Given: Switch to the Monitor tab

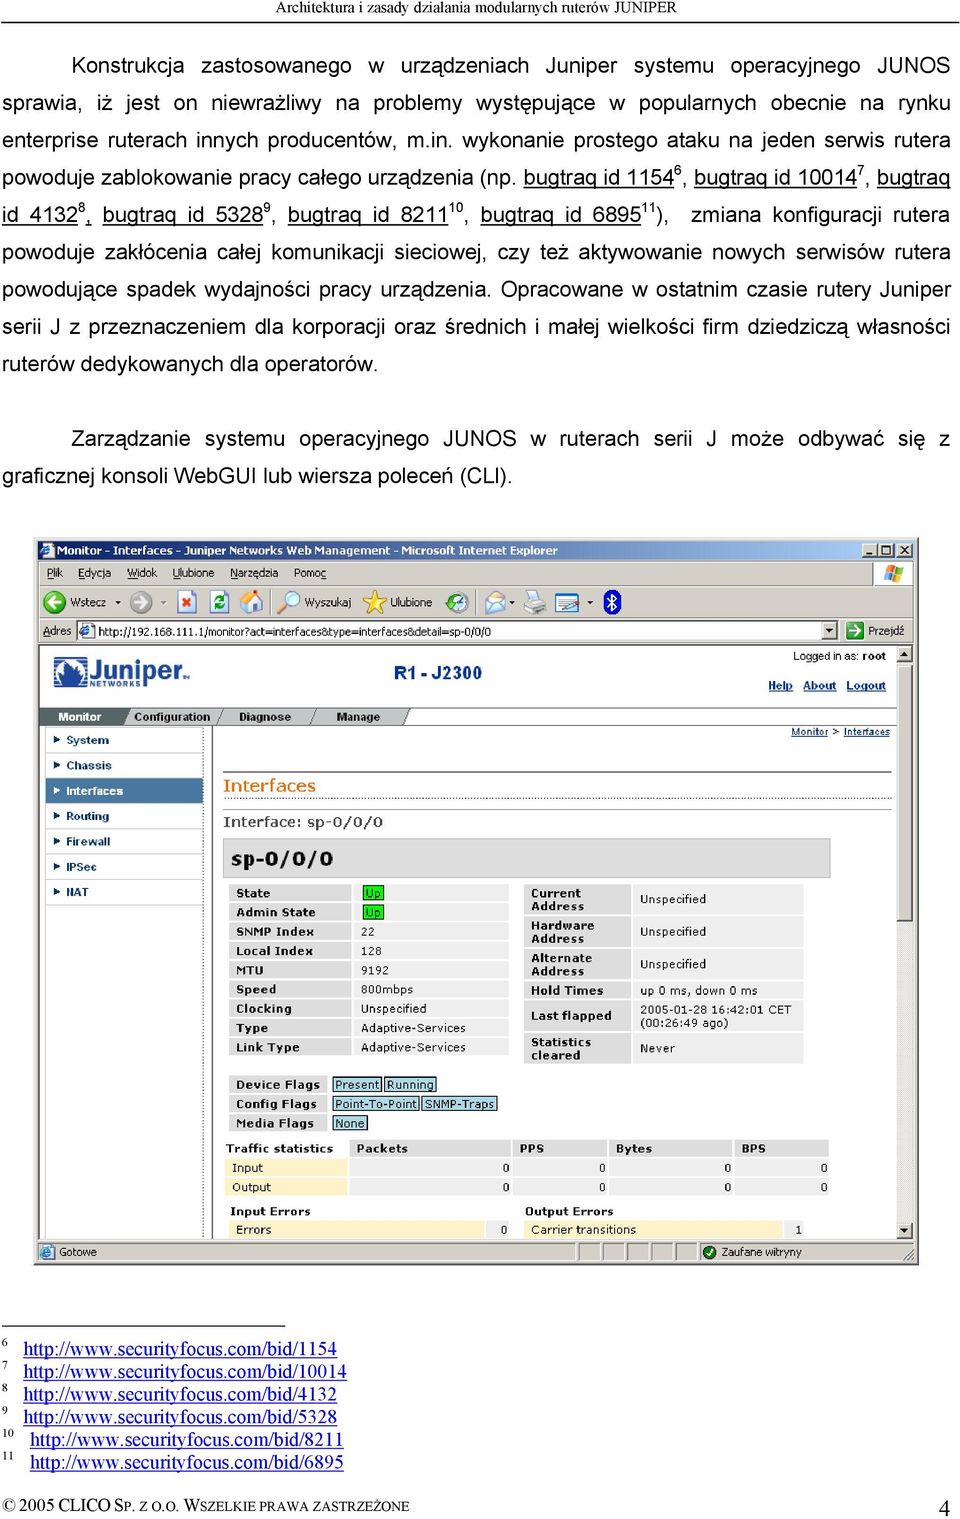Looking at the screenshot, I should coord(80,717).
